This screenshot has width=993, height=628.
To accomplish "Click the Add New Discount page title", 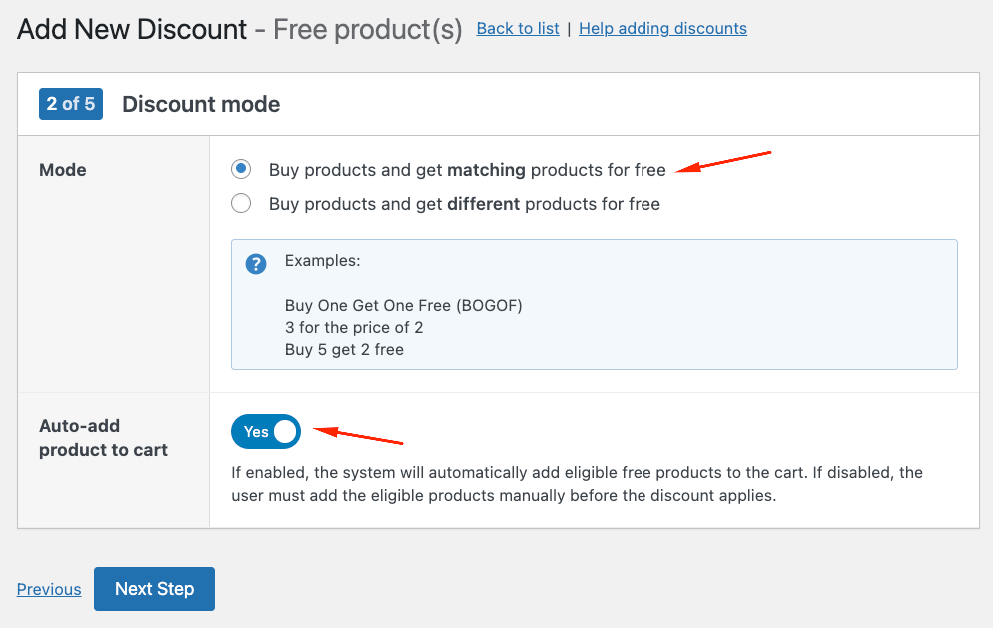I will [x=131, y=29].
